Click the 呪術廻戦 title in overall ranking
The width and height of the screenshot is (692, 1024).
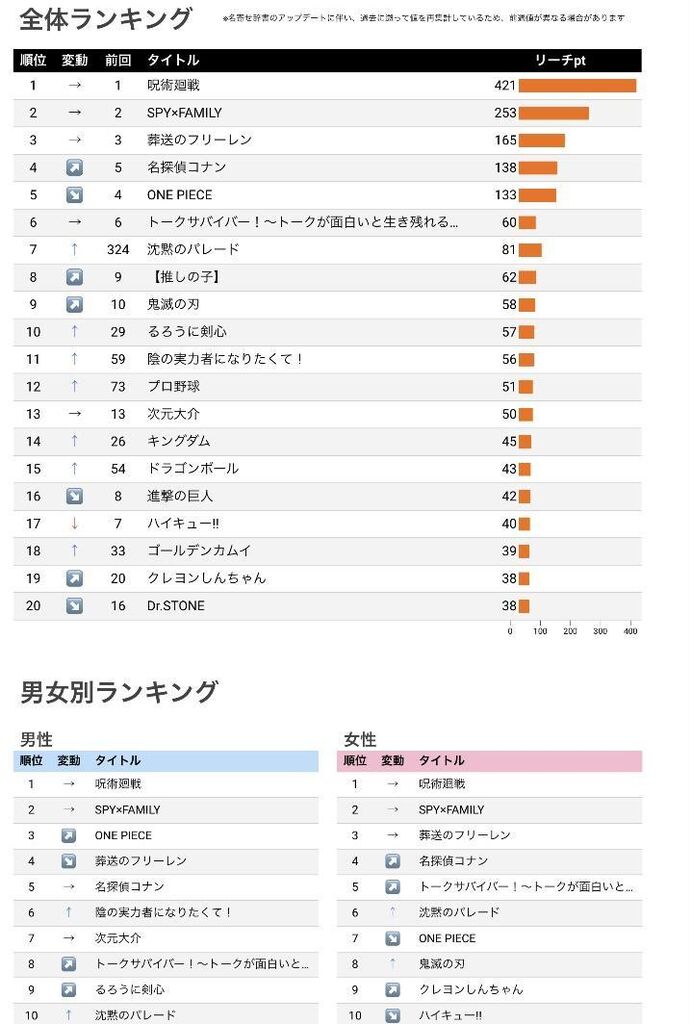pyautogui.click(x=173, y=86)
